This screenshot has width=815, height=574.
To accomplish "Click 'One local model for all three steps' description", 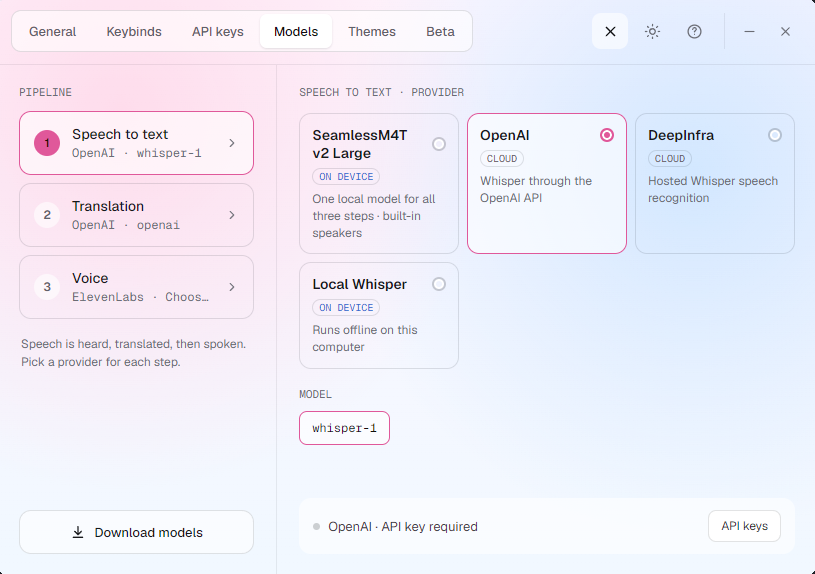I will tap(374, 216).
